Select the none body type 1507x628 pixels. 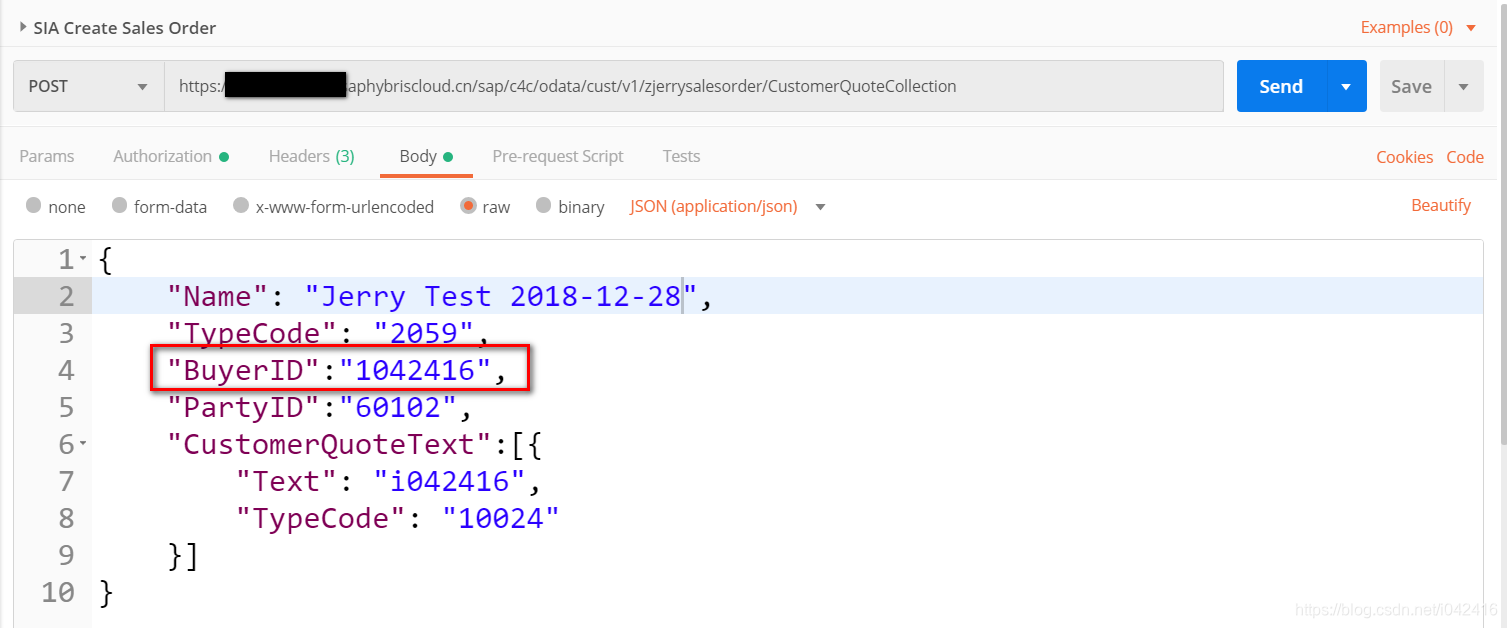(34, 206)
